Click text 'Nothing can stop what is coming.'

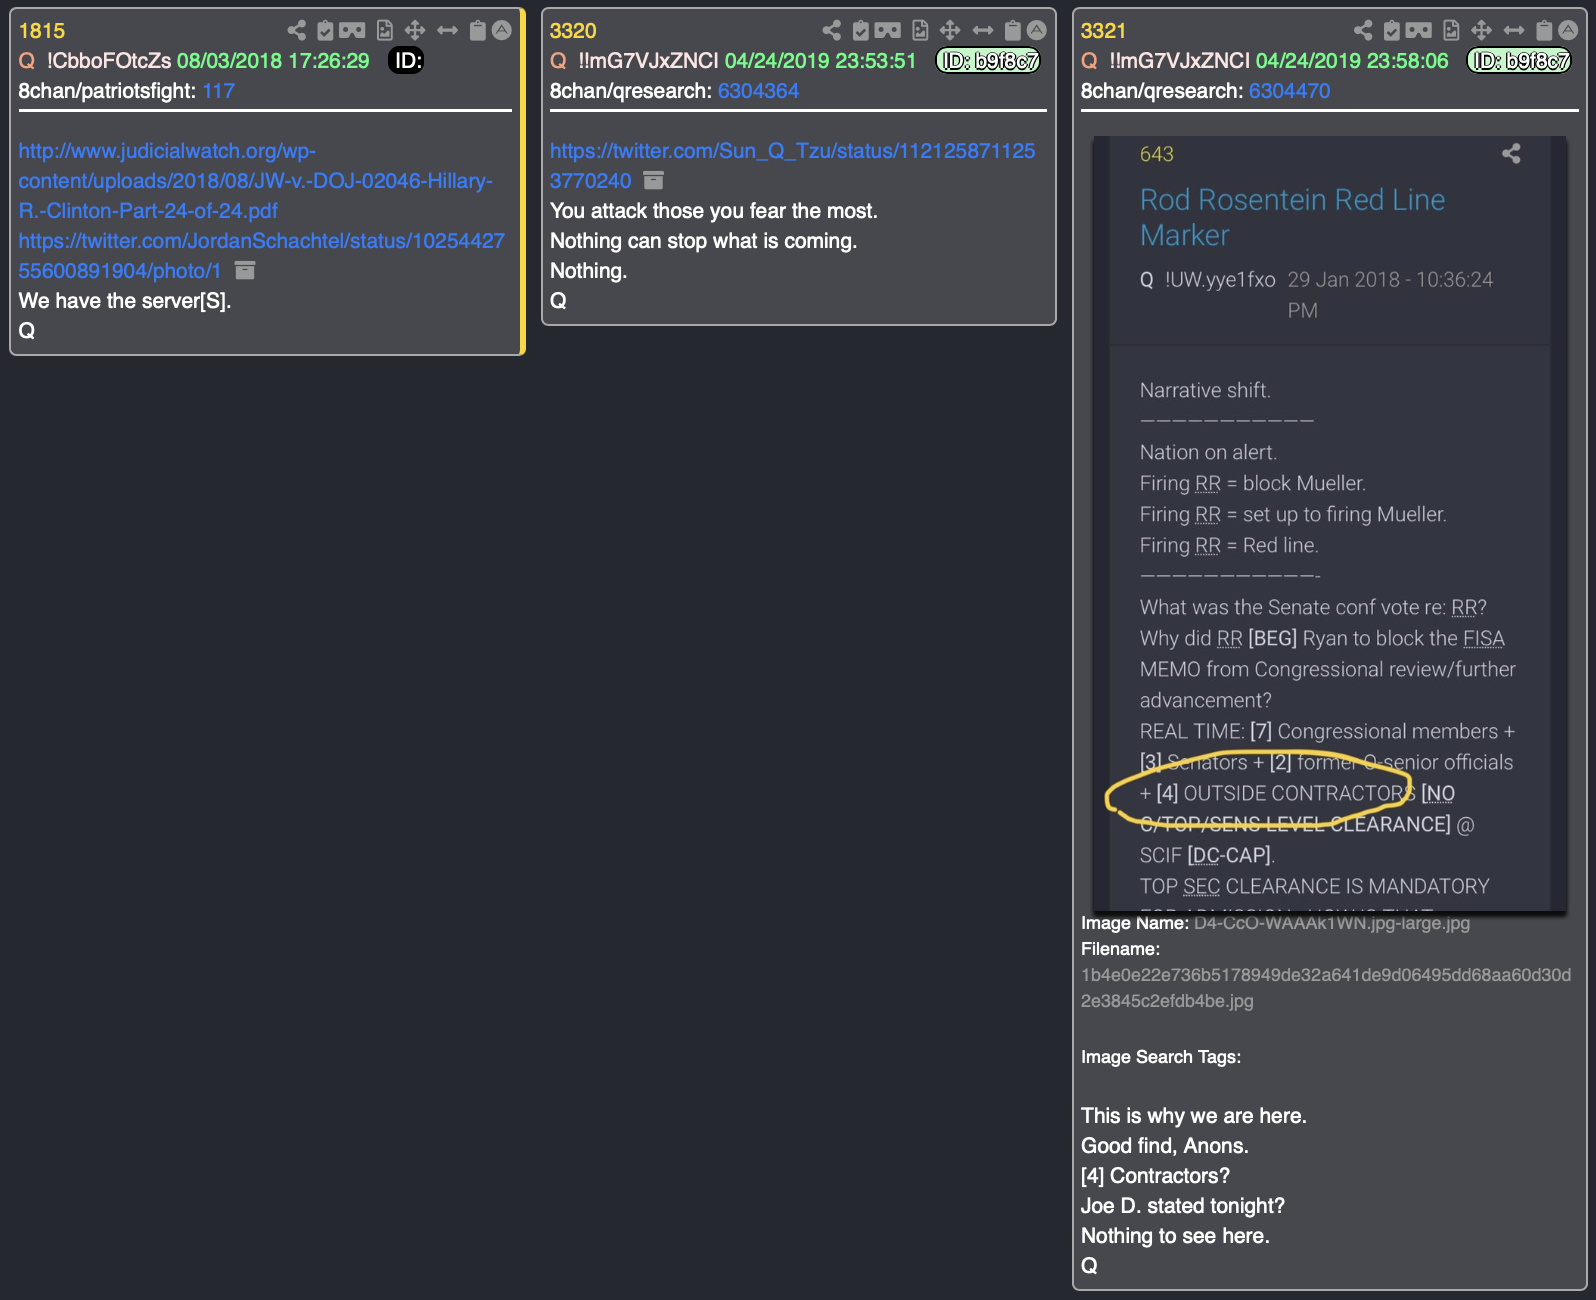(x=703, y=241)
